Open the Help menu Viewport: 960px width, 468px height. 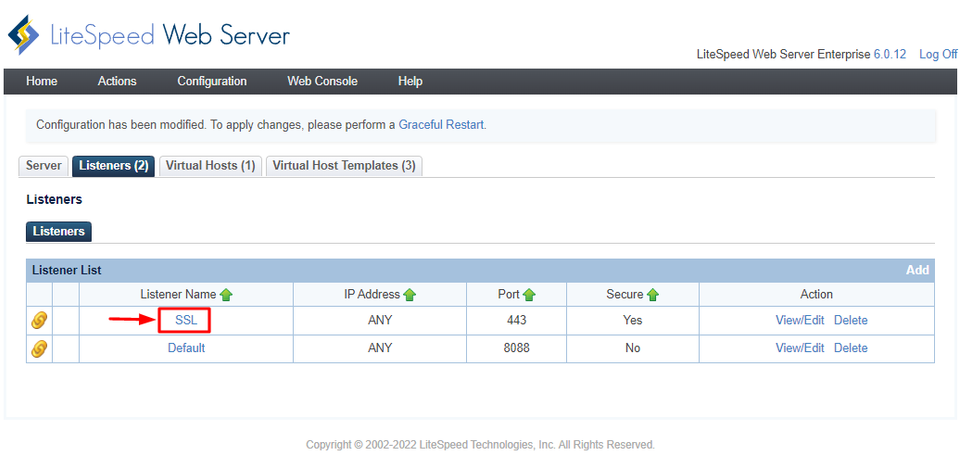(410, 81)
